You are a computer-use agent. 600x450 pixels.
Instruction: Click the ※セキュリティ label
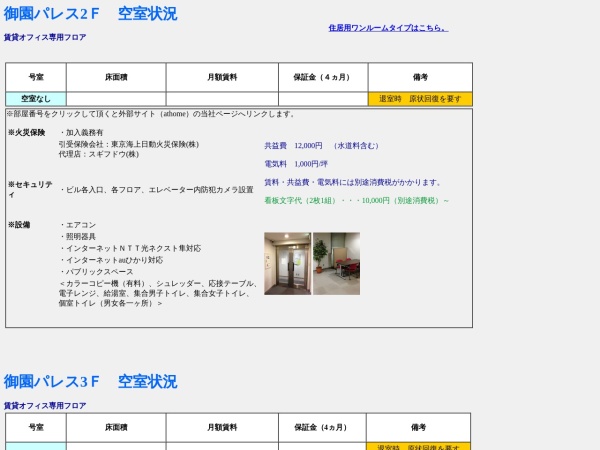pos(30,189)
